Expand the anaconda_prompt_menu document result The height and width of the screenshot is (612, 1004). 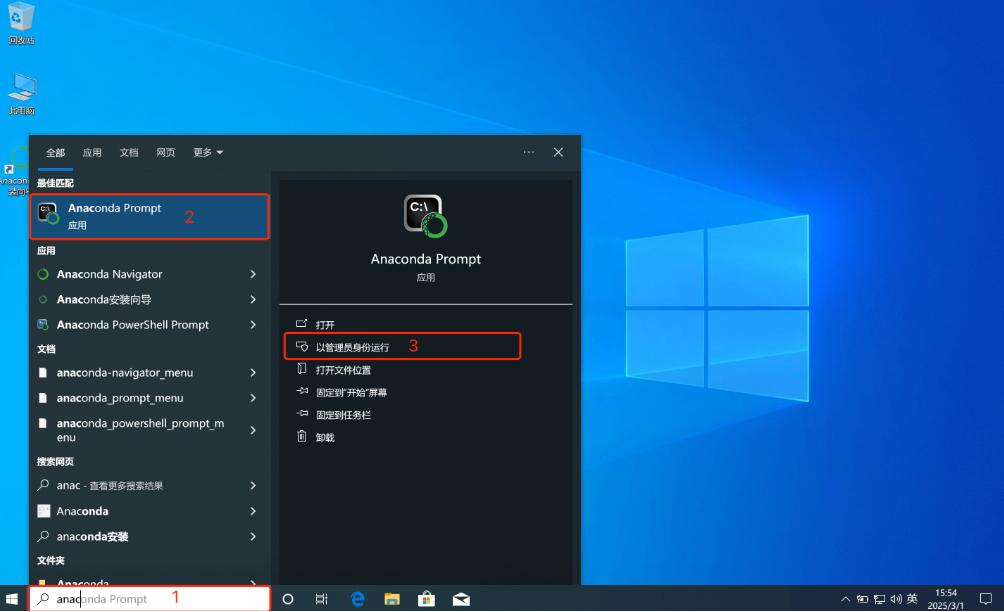(122, 398)
